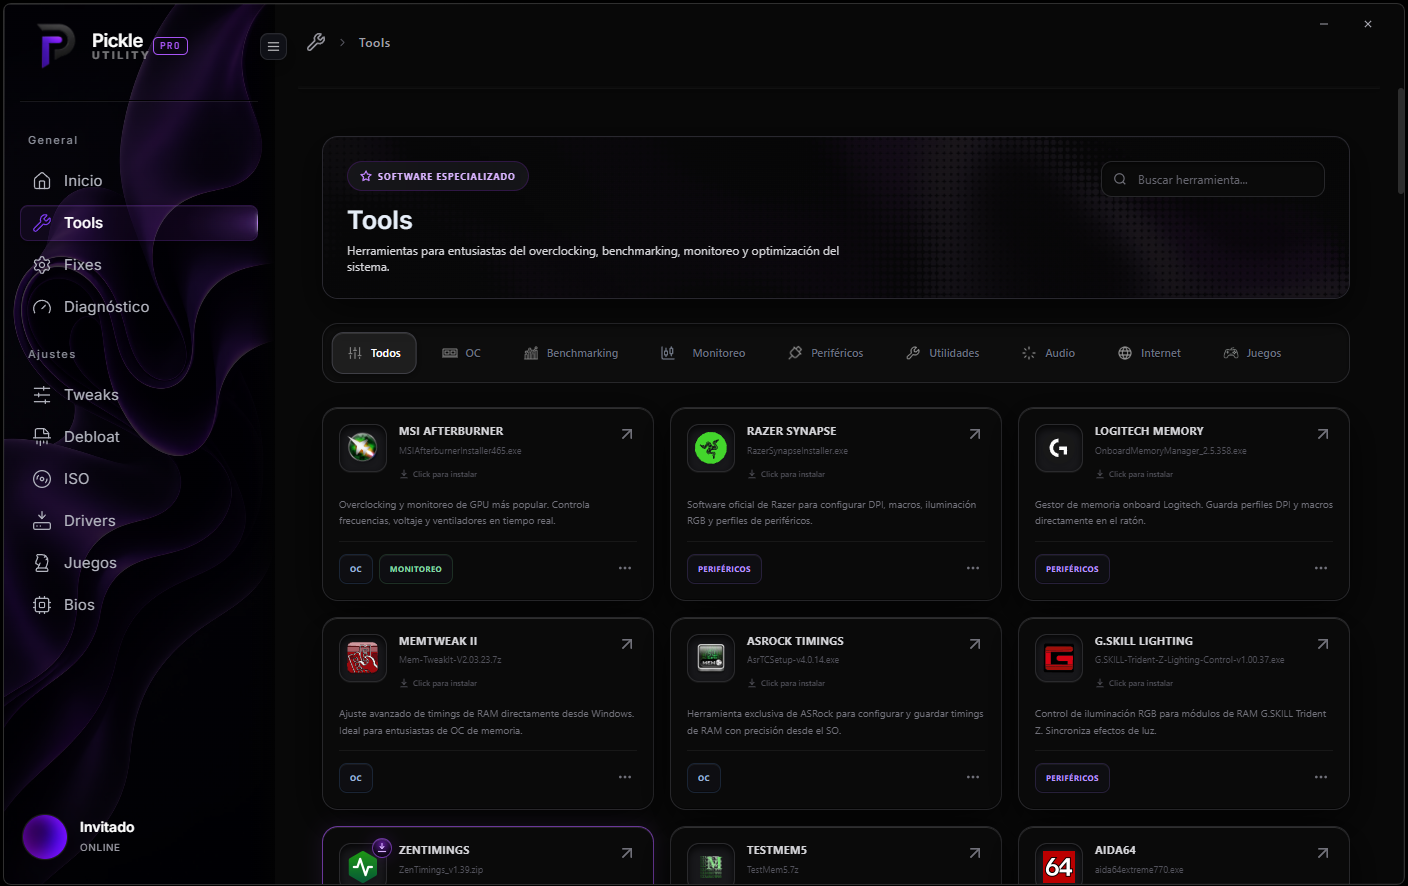The height and width of the screenshot is (886, 1408).
Task: Open Razer Synapse external link arrow
Action: pyautogui.click(x=975, y=434)
